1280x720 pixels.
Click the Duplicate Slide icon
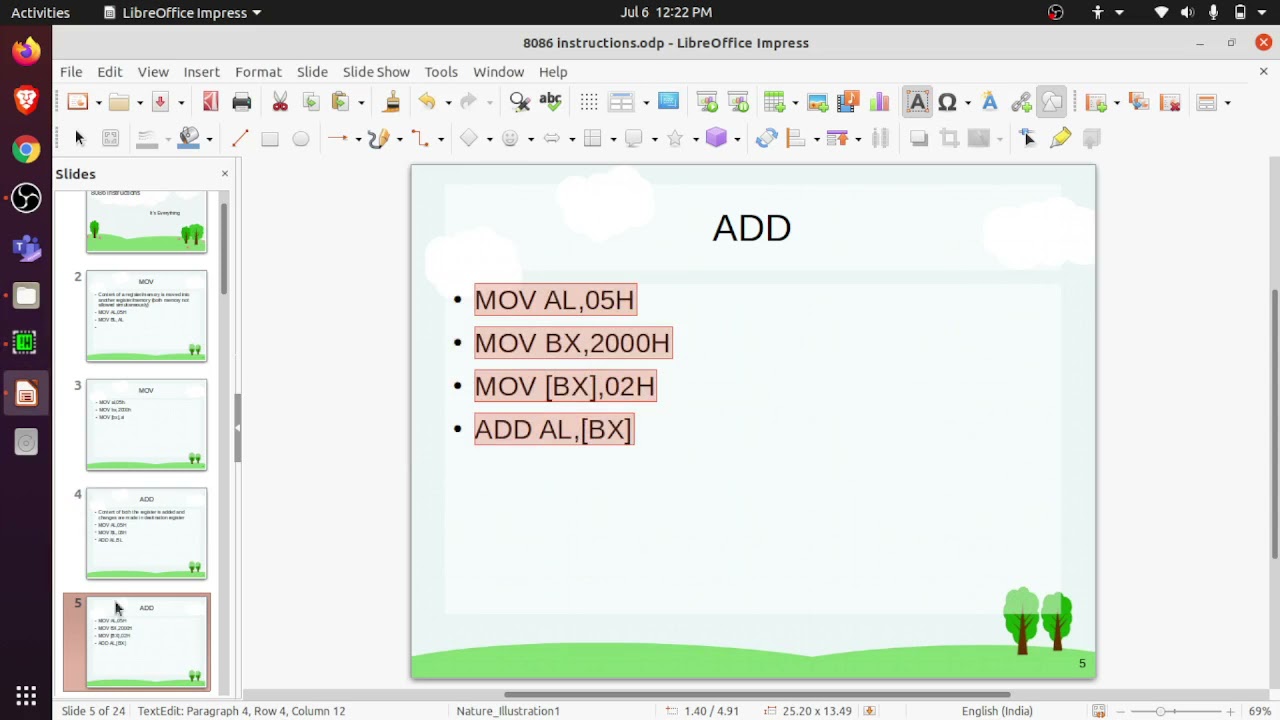1139,101
